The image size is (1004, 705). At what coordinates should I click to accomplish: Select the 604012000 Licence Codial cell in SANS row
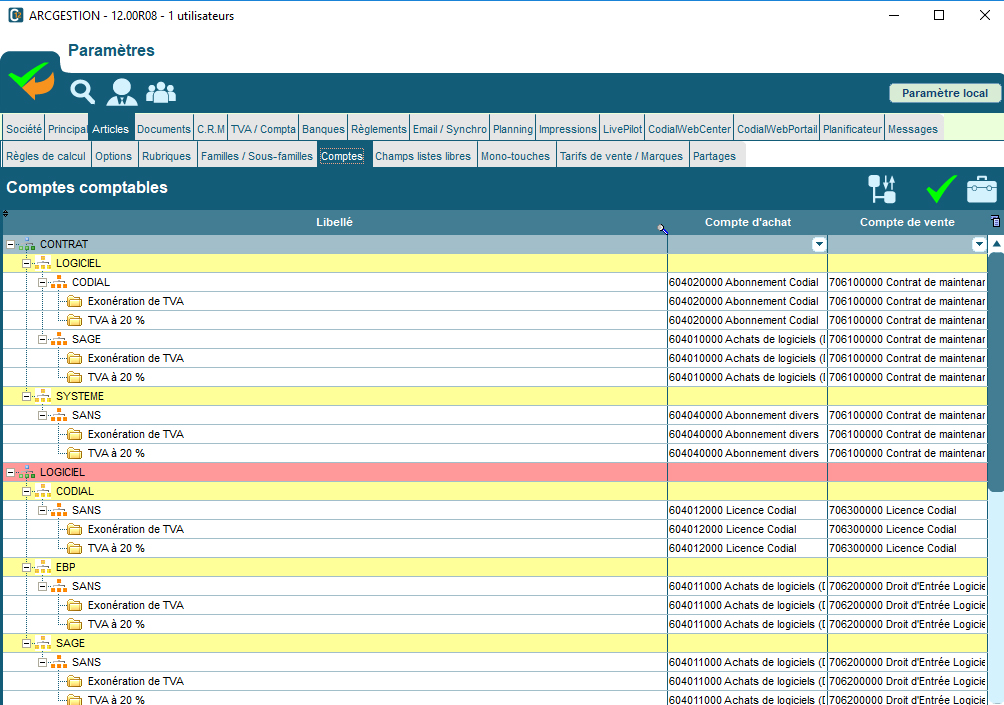745,510
